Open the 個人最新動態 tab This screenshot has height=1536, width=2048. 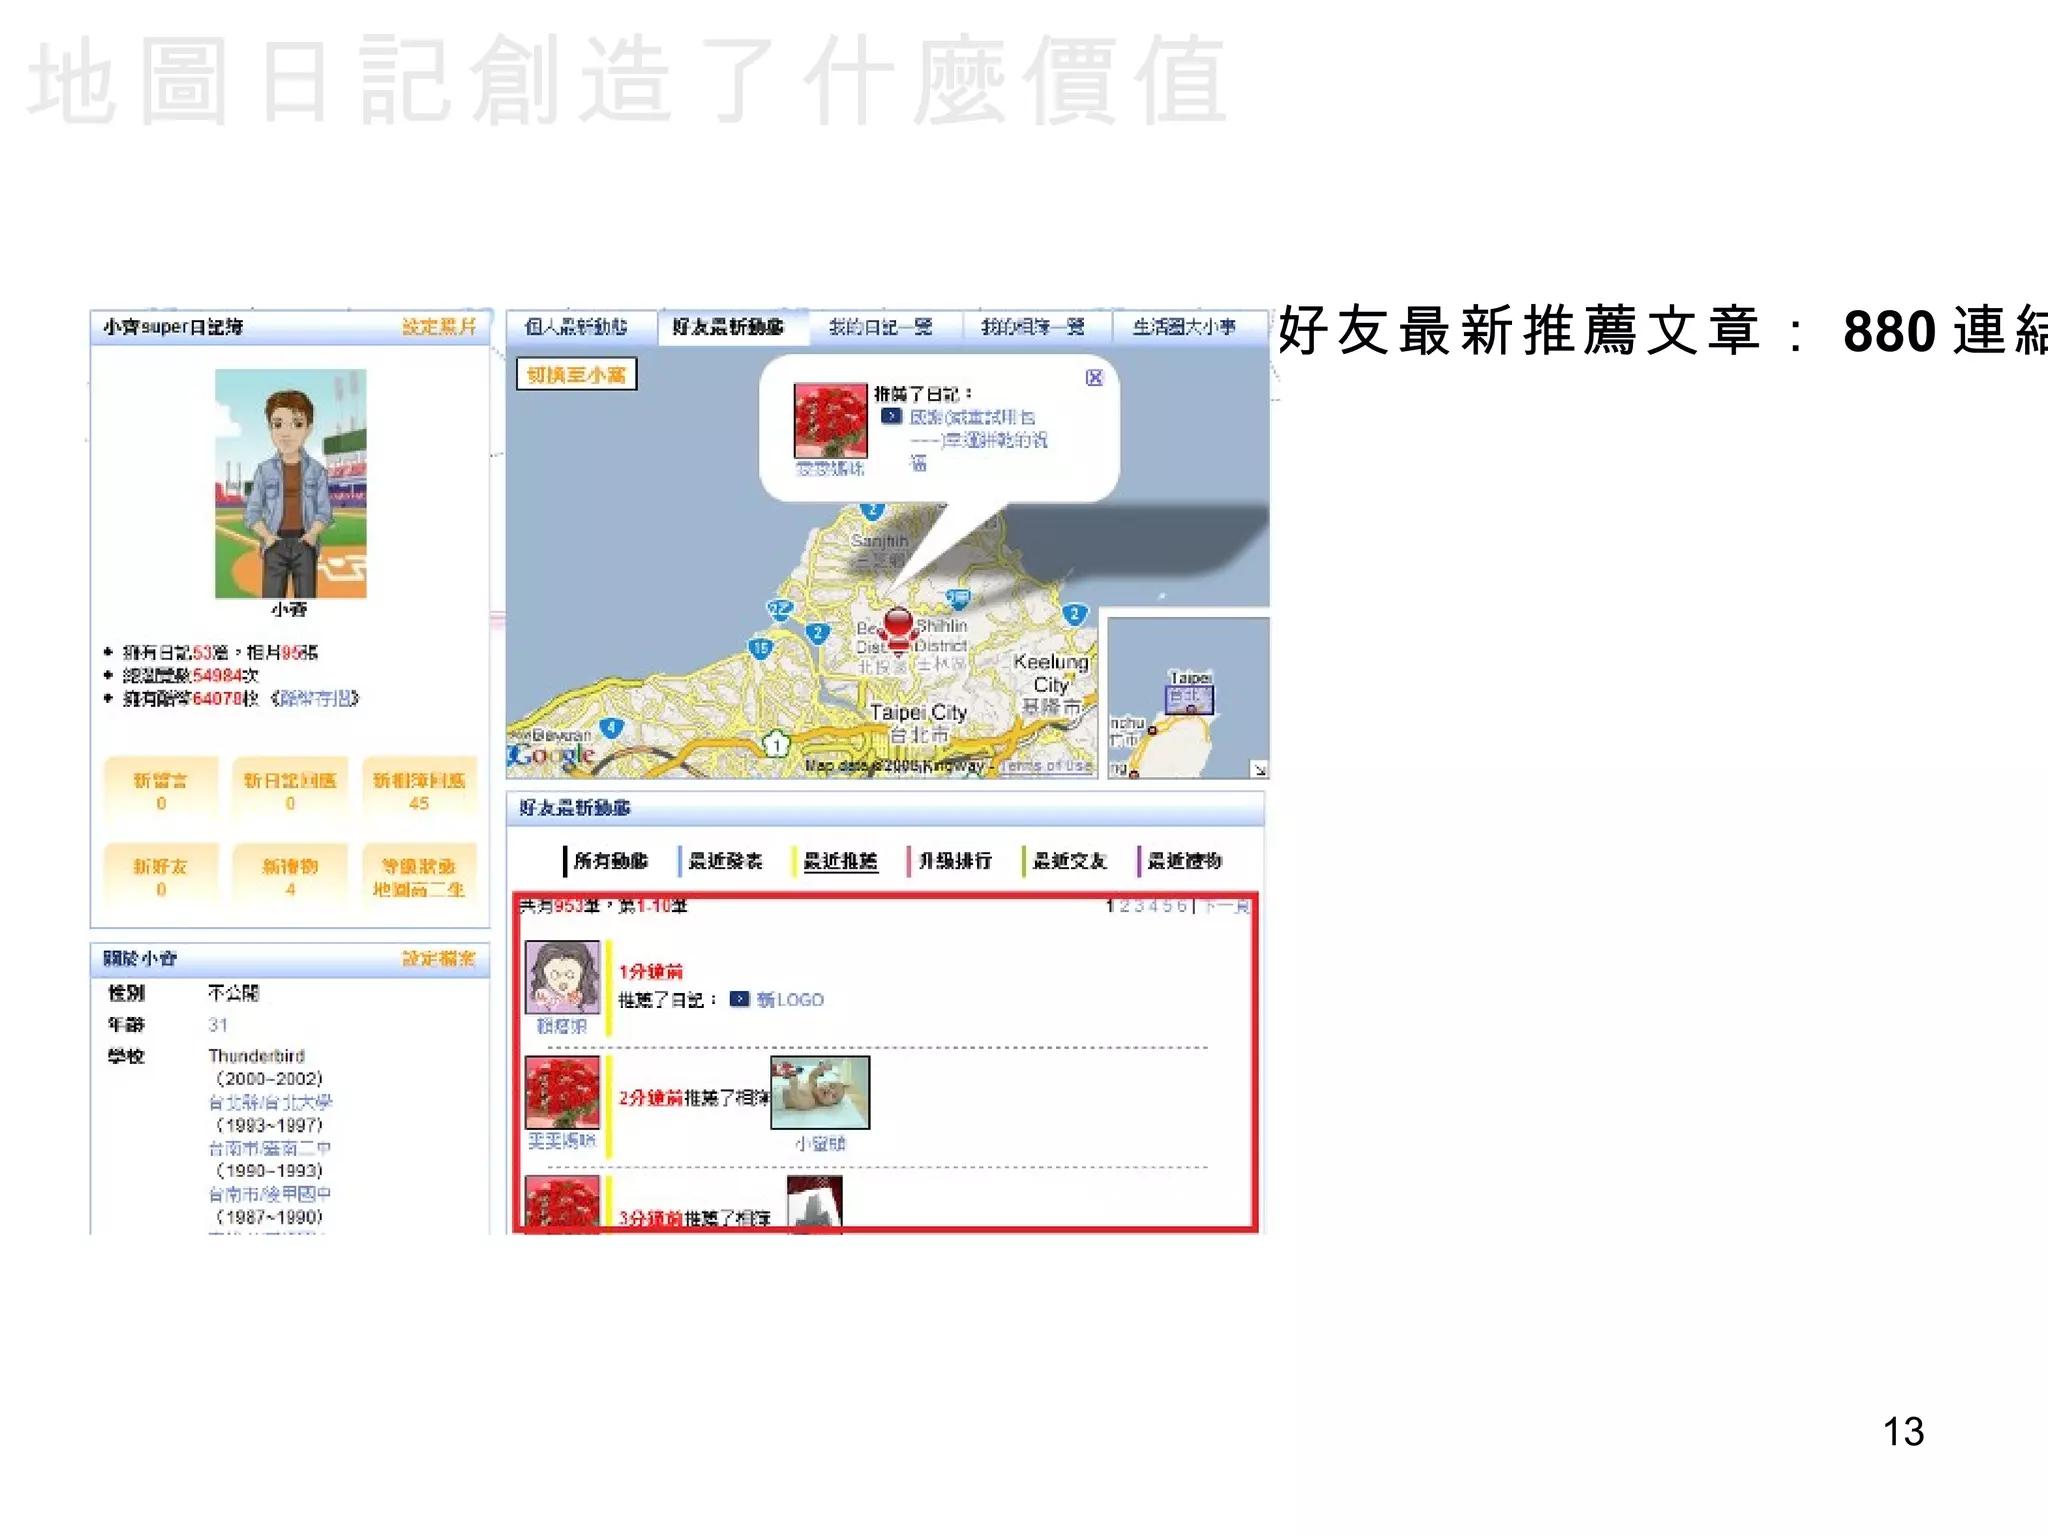pos(577,327)
